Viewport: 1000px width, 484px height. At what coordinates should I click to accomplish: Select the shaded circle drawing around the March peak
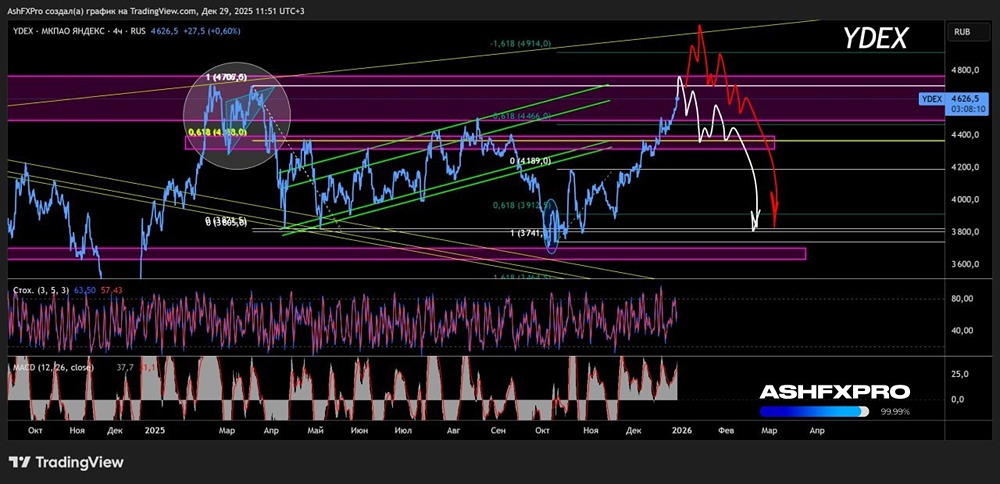coord(237,116)
